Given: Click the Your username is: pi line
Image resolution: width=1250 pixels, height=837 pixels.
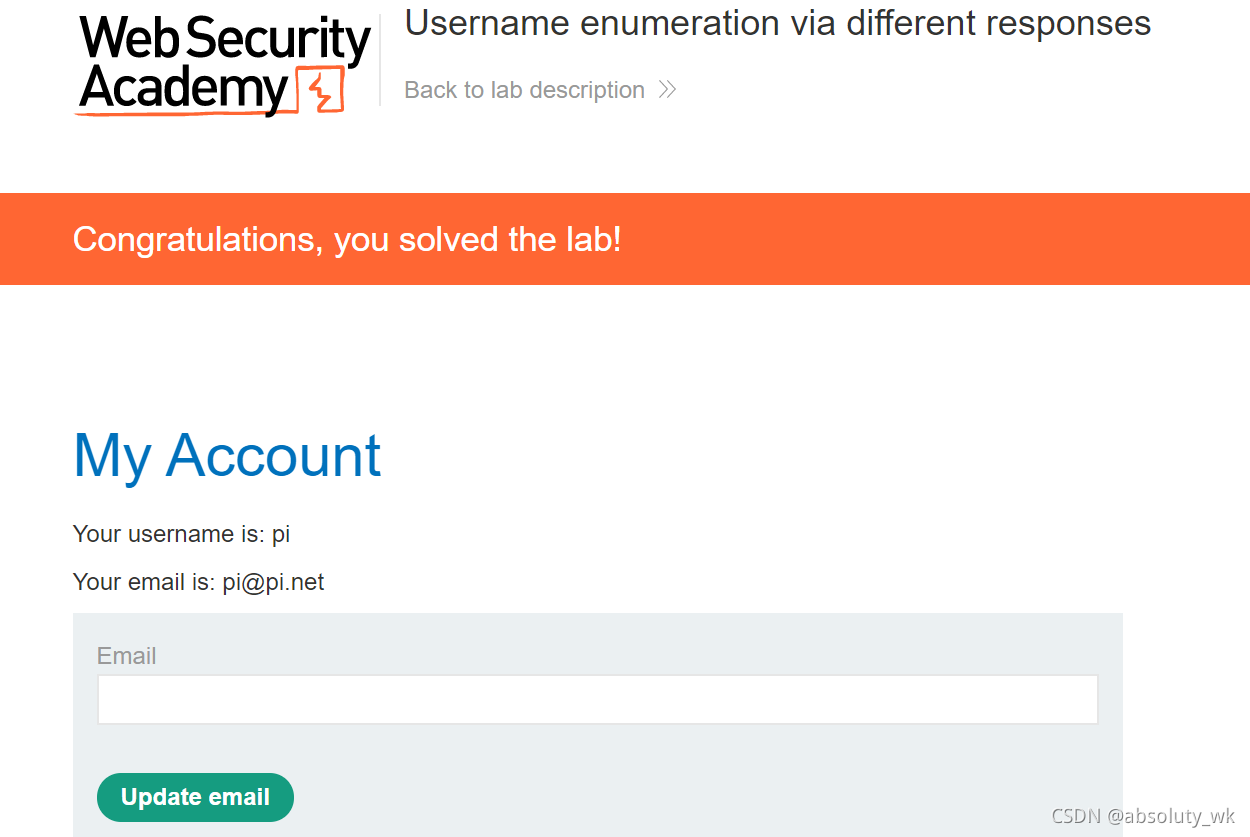Looking at the screenshot, I should click(x=181, y=534).
